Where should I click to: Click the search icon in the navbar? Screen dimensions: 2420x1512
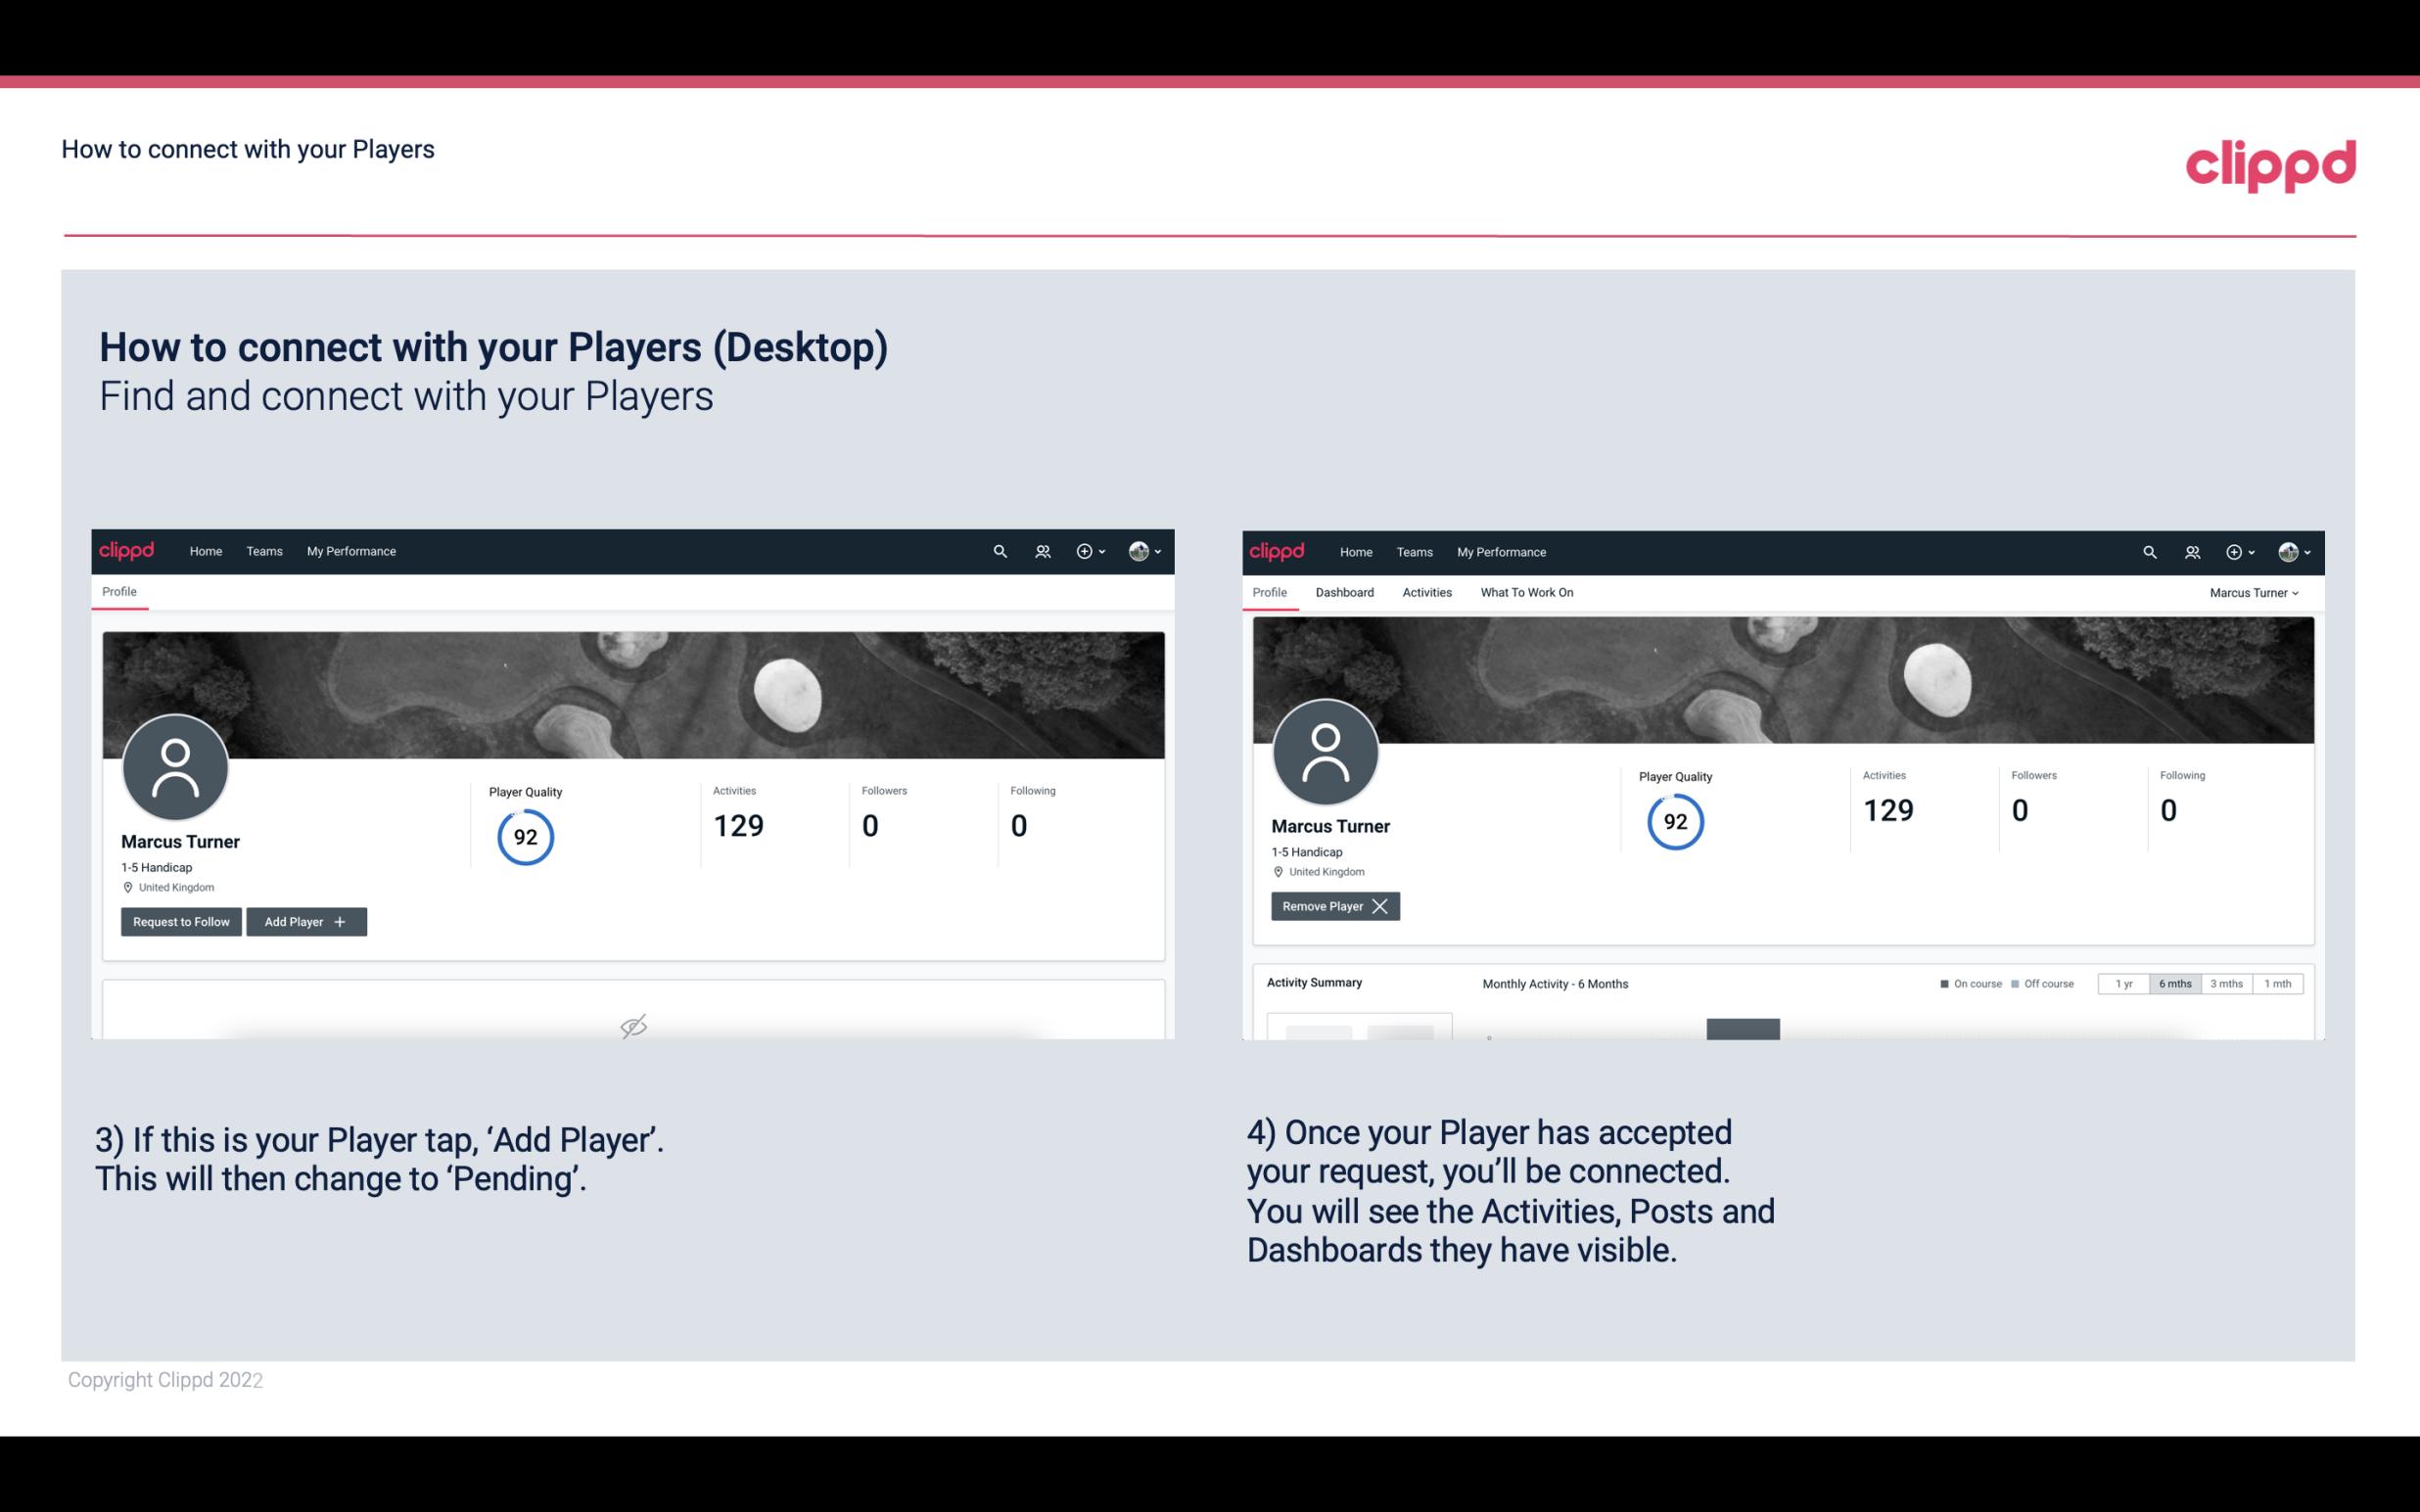click(999, 550)
